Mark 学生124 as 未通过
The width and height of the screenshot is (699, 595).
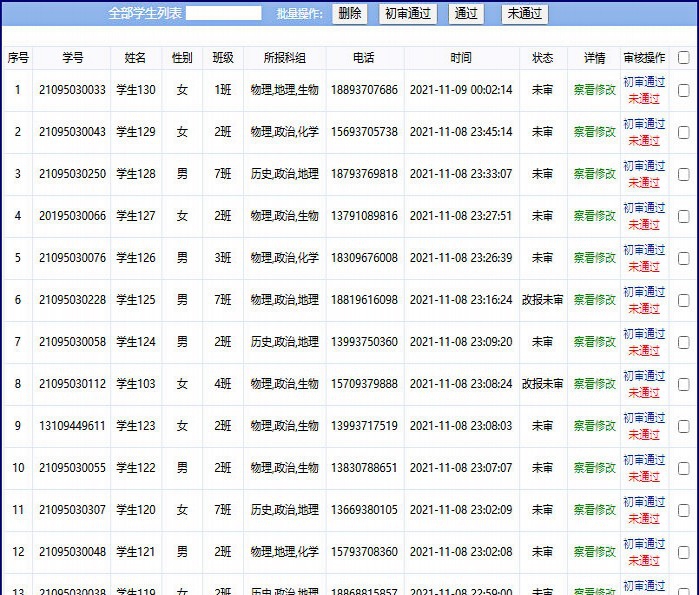[644, 350]
